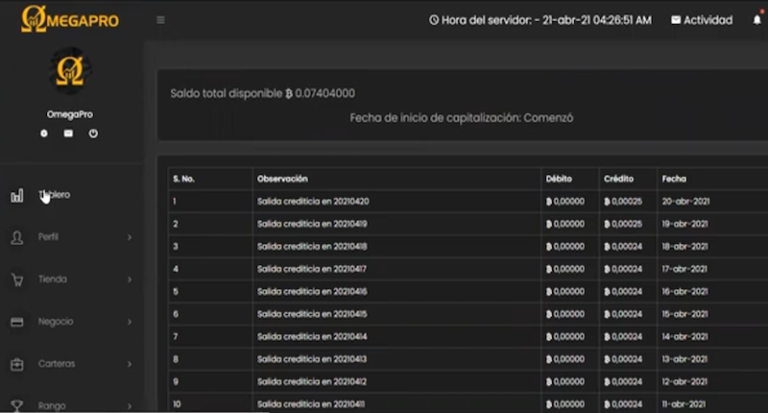Screen dimensions: 768x413
Task: Expand the Negocio submenu chevron
Action: 130,322
